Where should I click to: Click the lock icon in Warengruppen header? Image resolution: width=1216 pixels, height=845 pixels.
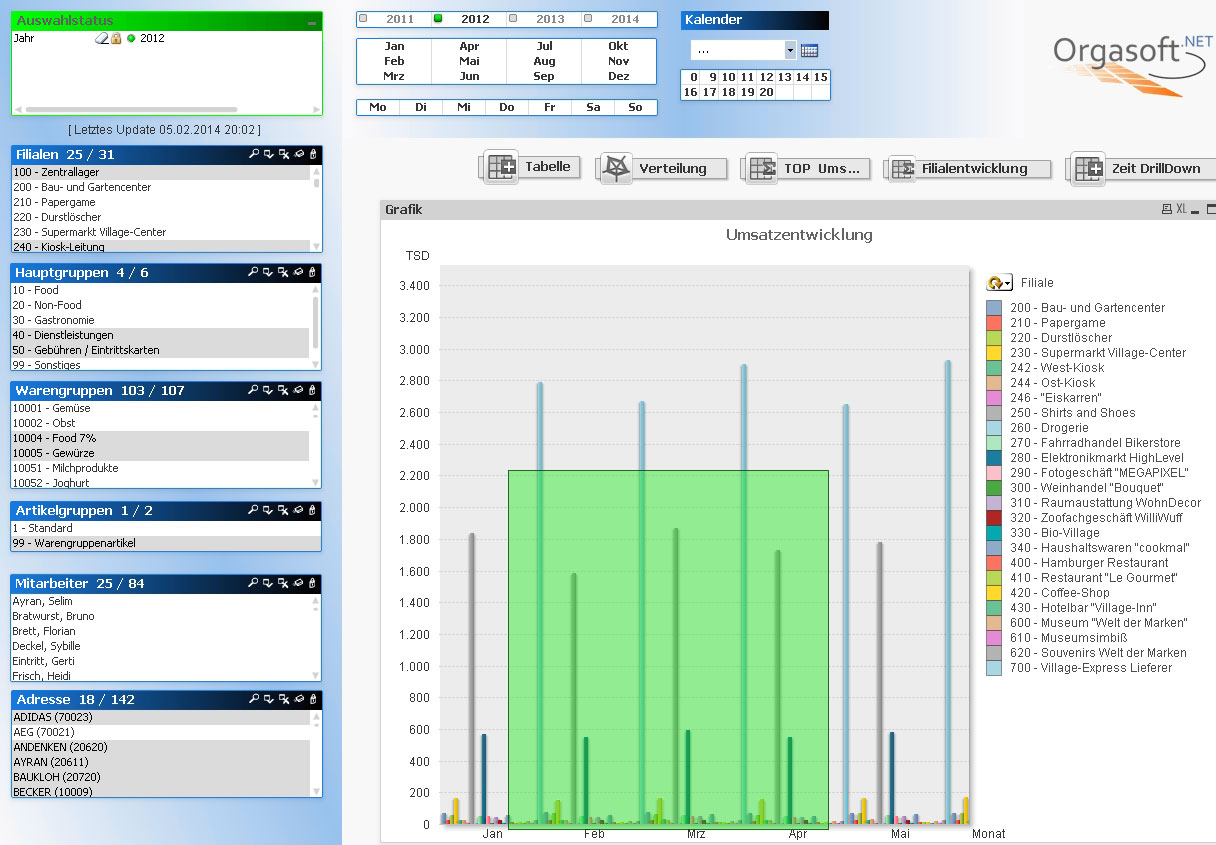click(x=313, y=391)
